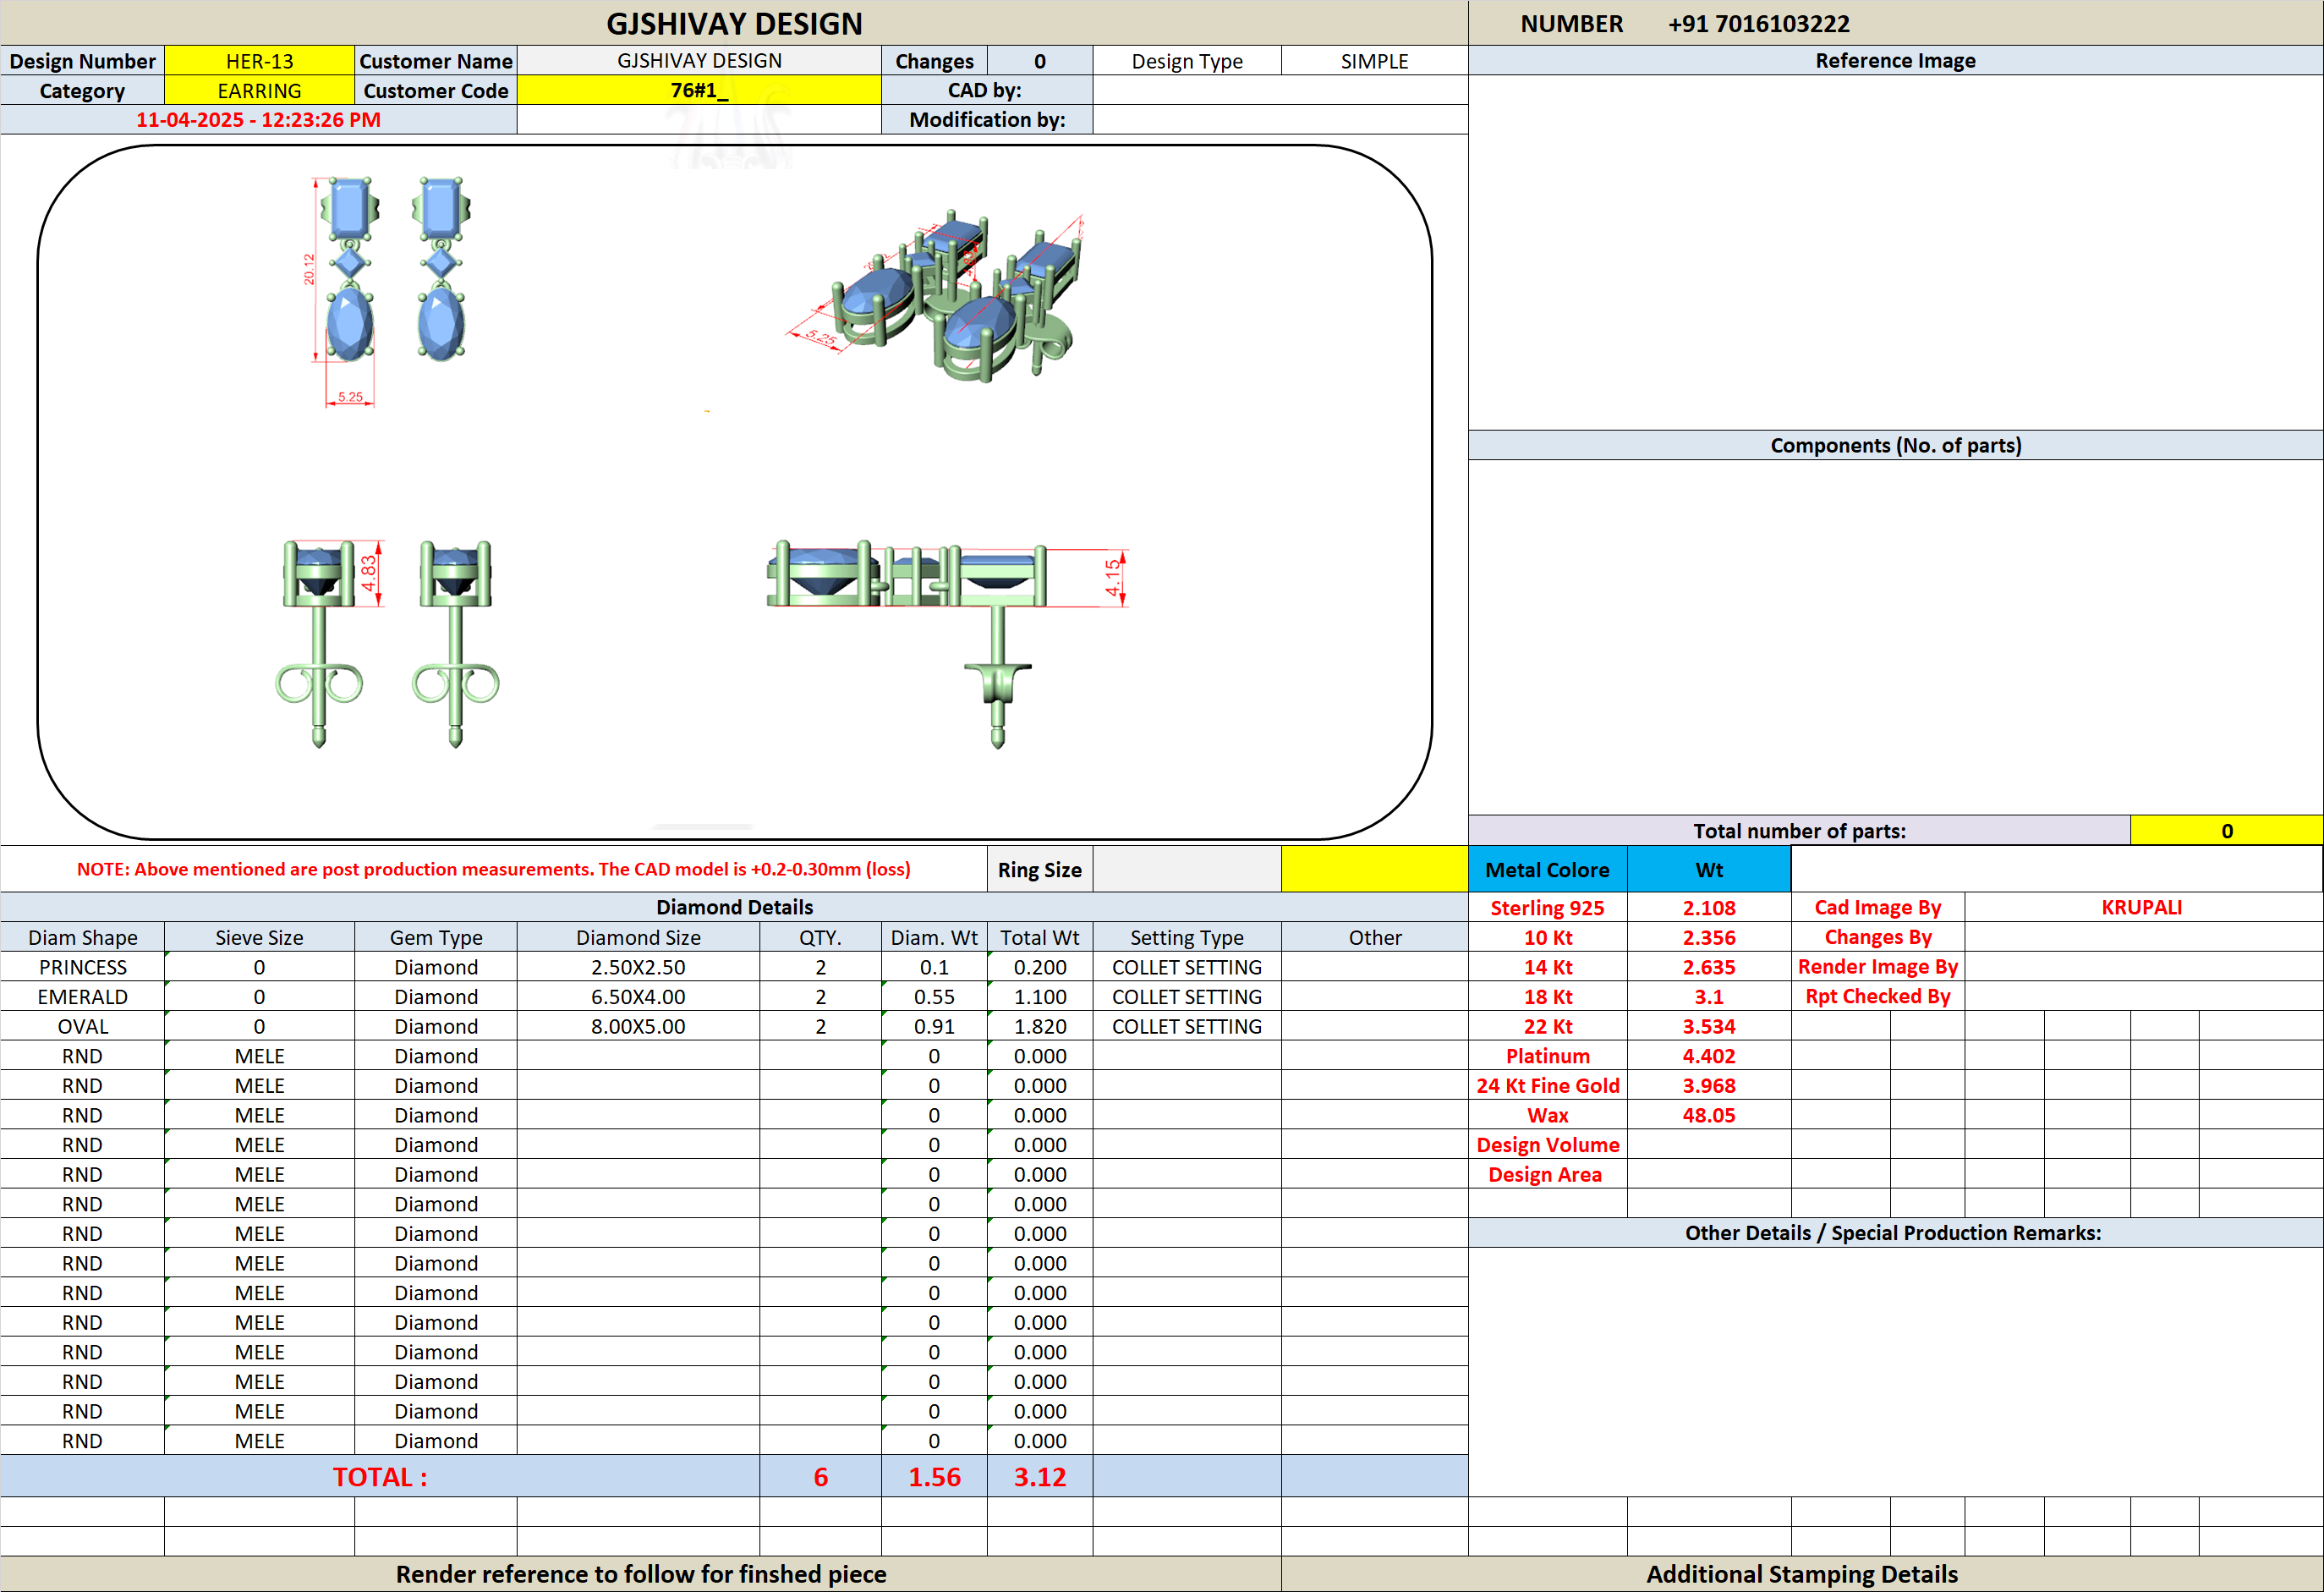Screen dimensions: 2324x1592
Task: Click the total weight 3.12 cell
Action: pyautogui.click(x=1040, y=1477)
